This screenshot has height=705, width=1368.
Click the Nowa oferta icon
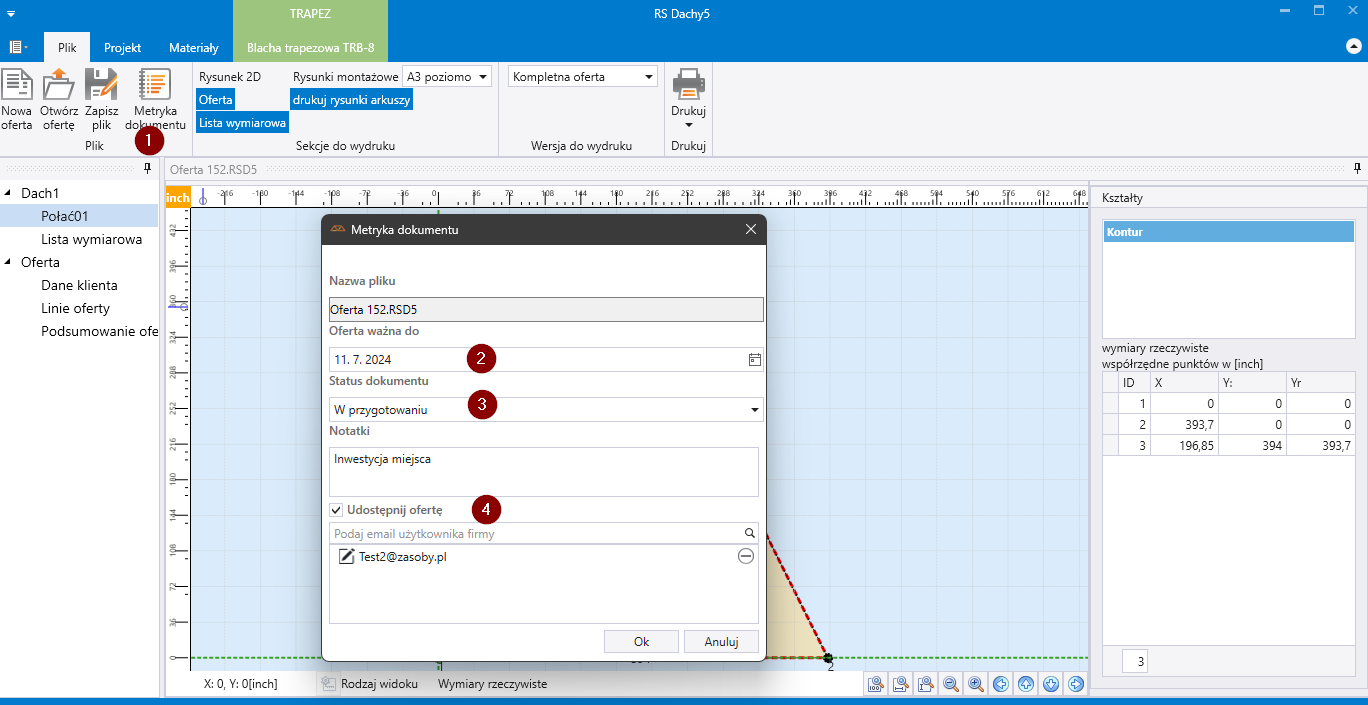(16, 86)
